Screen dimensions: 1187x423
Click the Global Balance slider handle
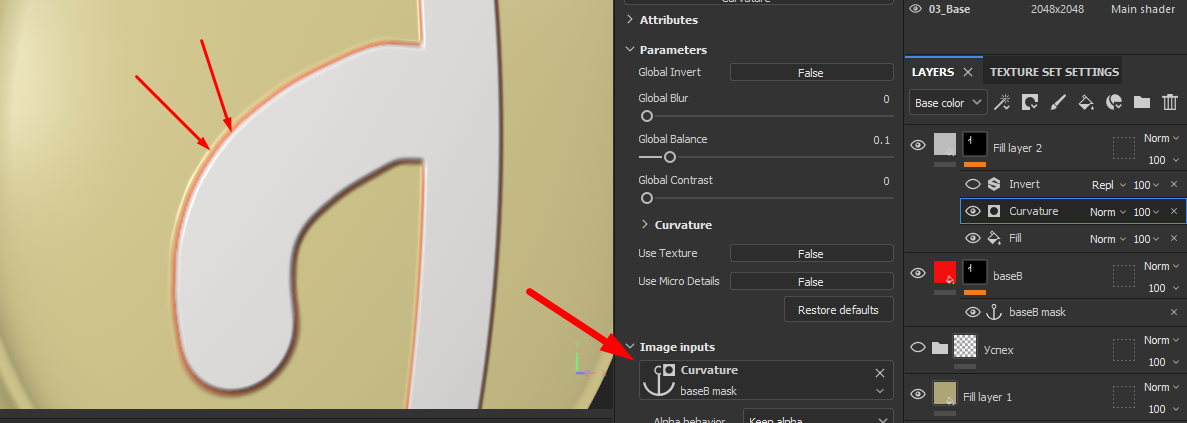pyautogui.click(x=669, y=157)
